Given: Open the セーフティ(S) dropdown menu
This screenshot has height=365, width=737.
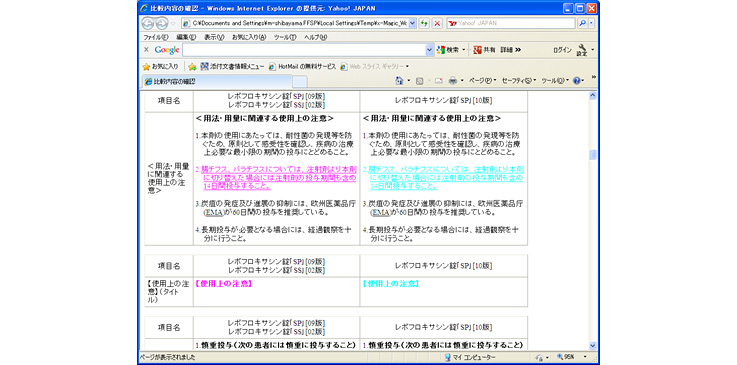Looking at the screenshot, I should pyautogui.click(x=519, y=81).
